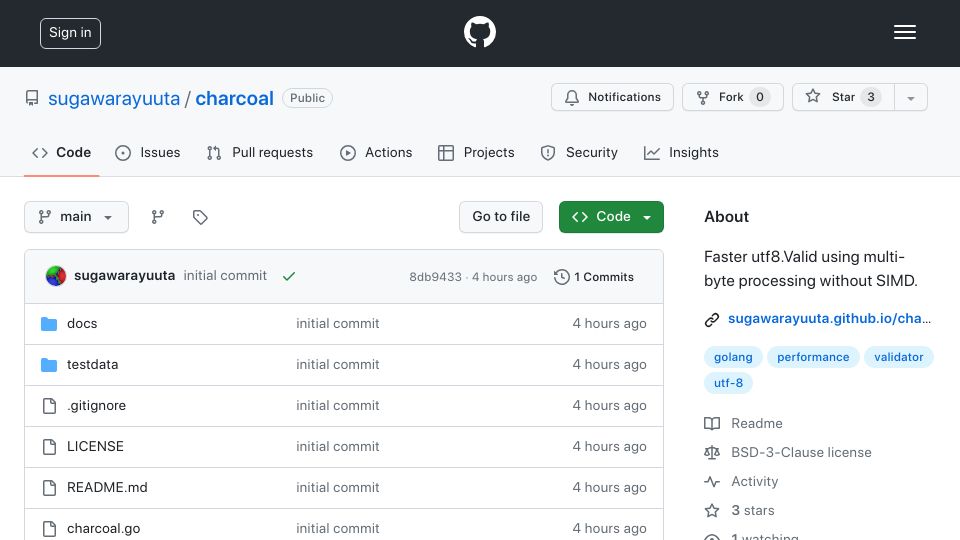Click the link chain icon in About

(x=711, y=319)
